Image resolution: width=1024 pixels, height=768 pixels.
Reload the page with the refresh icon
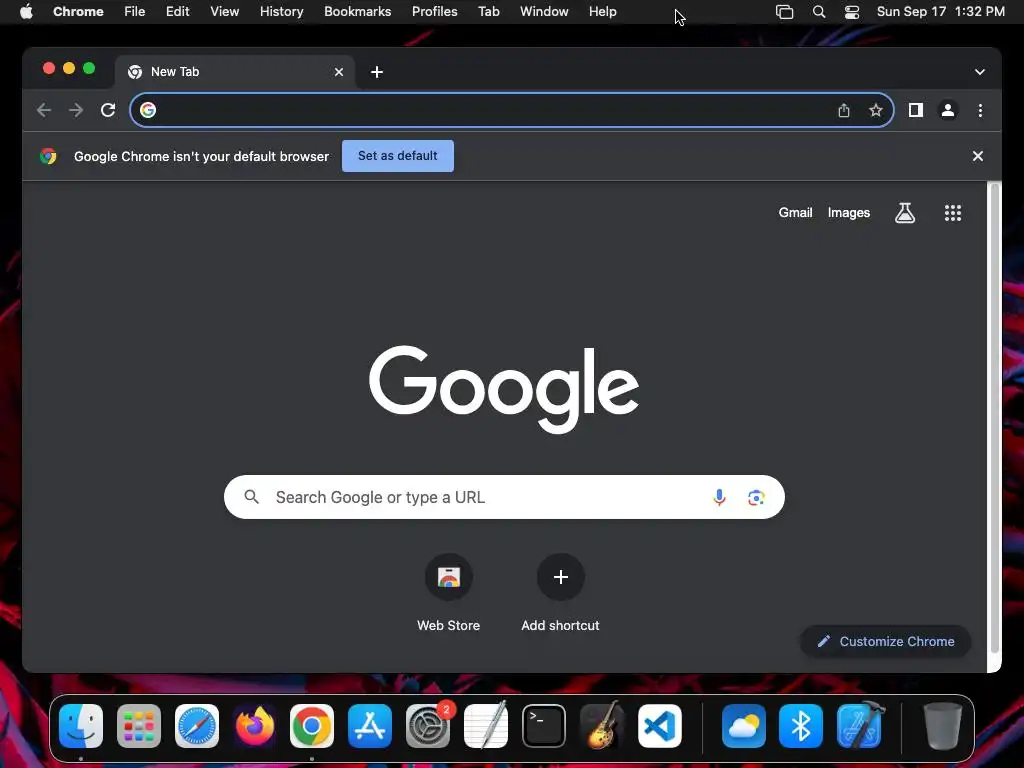(108, 110)
